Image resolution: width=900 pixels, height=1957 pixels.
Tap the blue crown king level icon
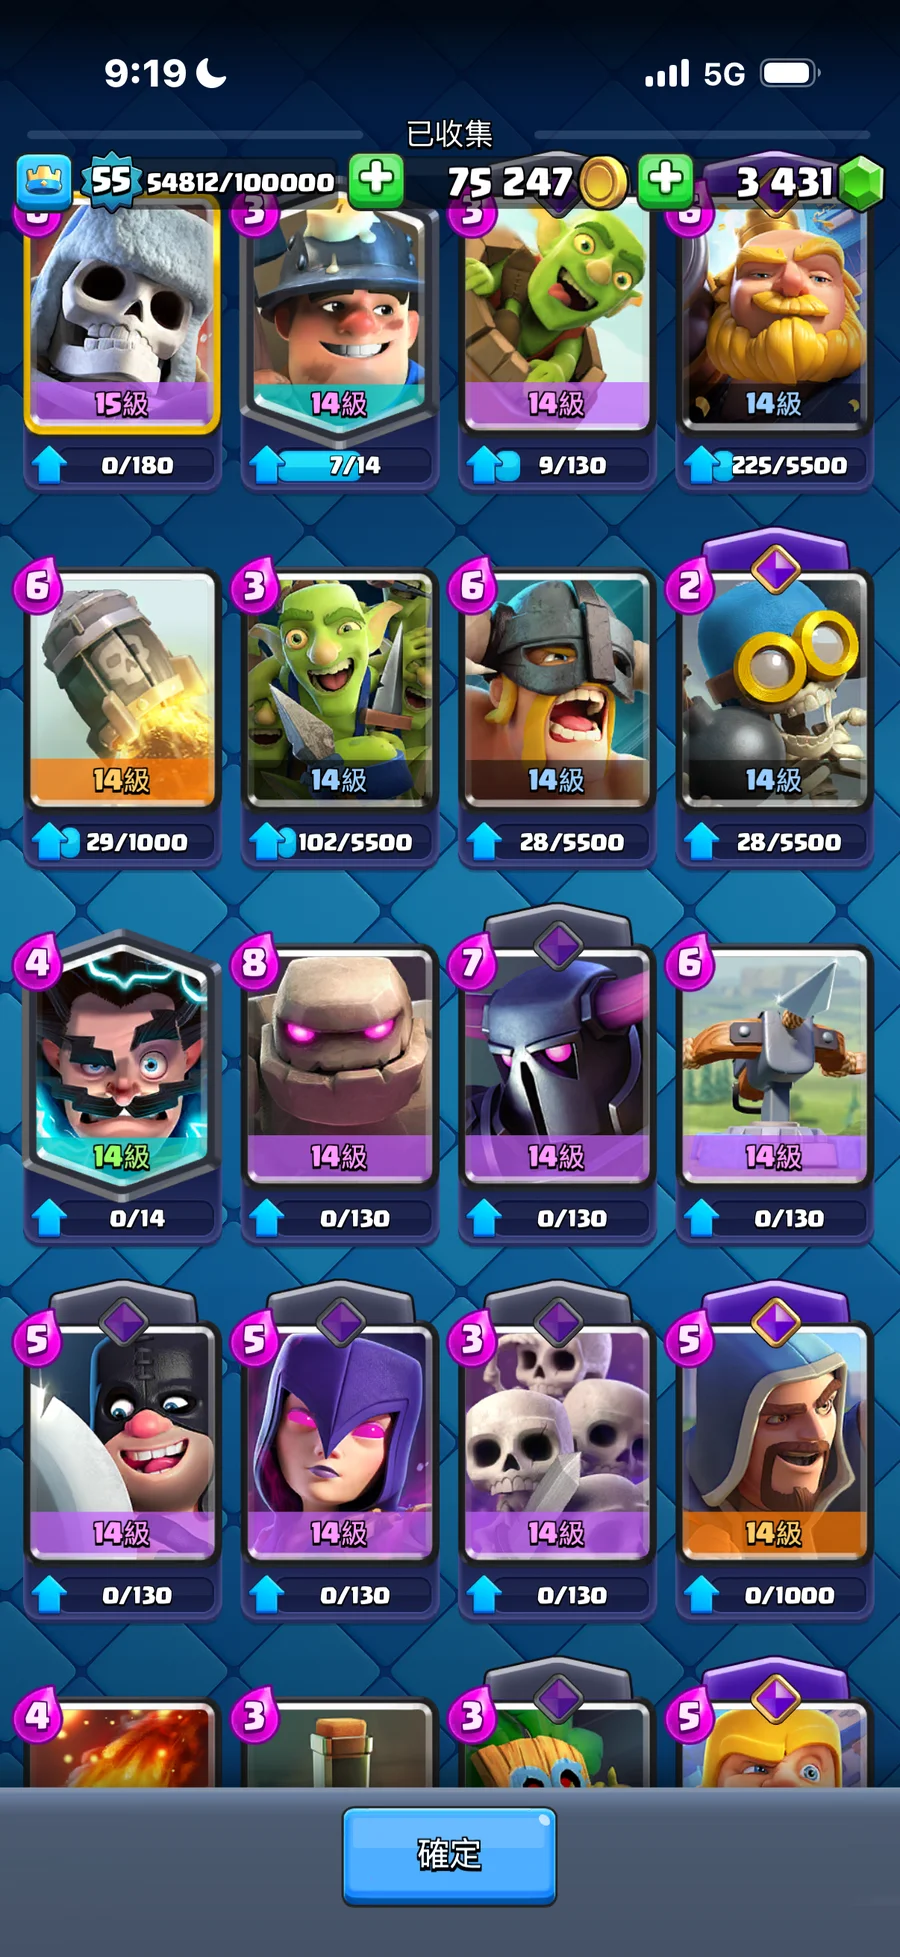[44, 182]
